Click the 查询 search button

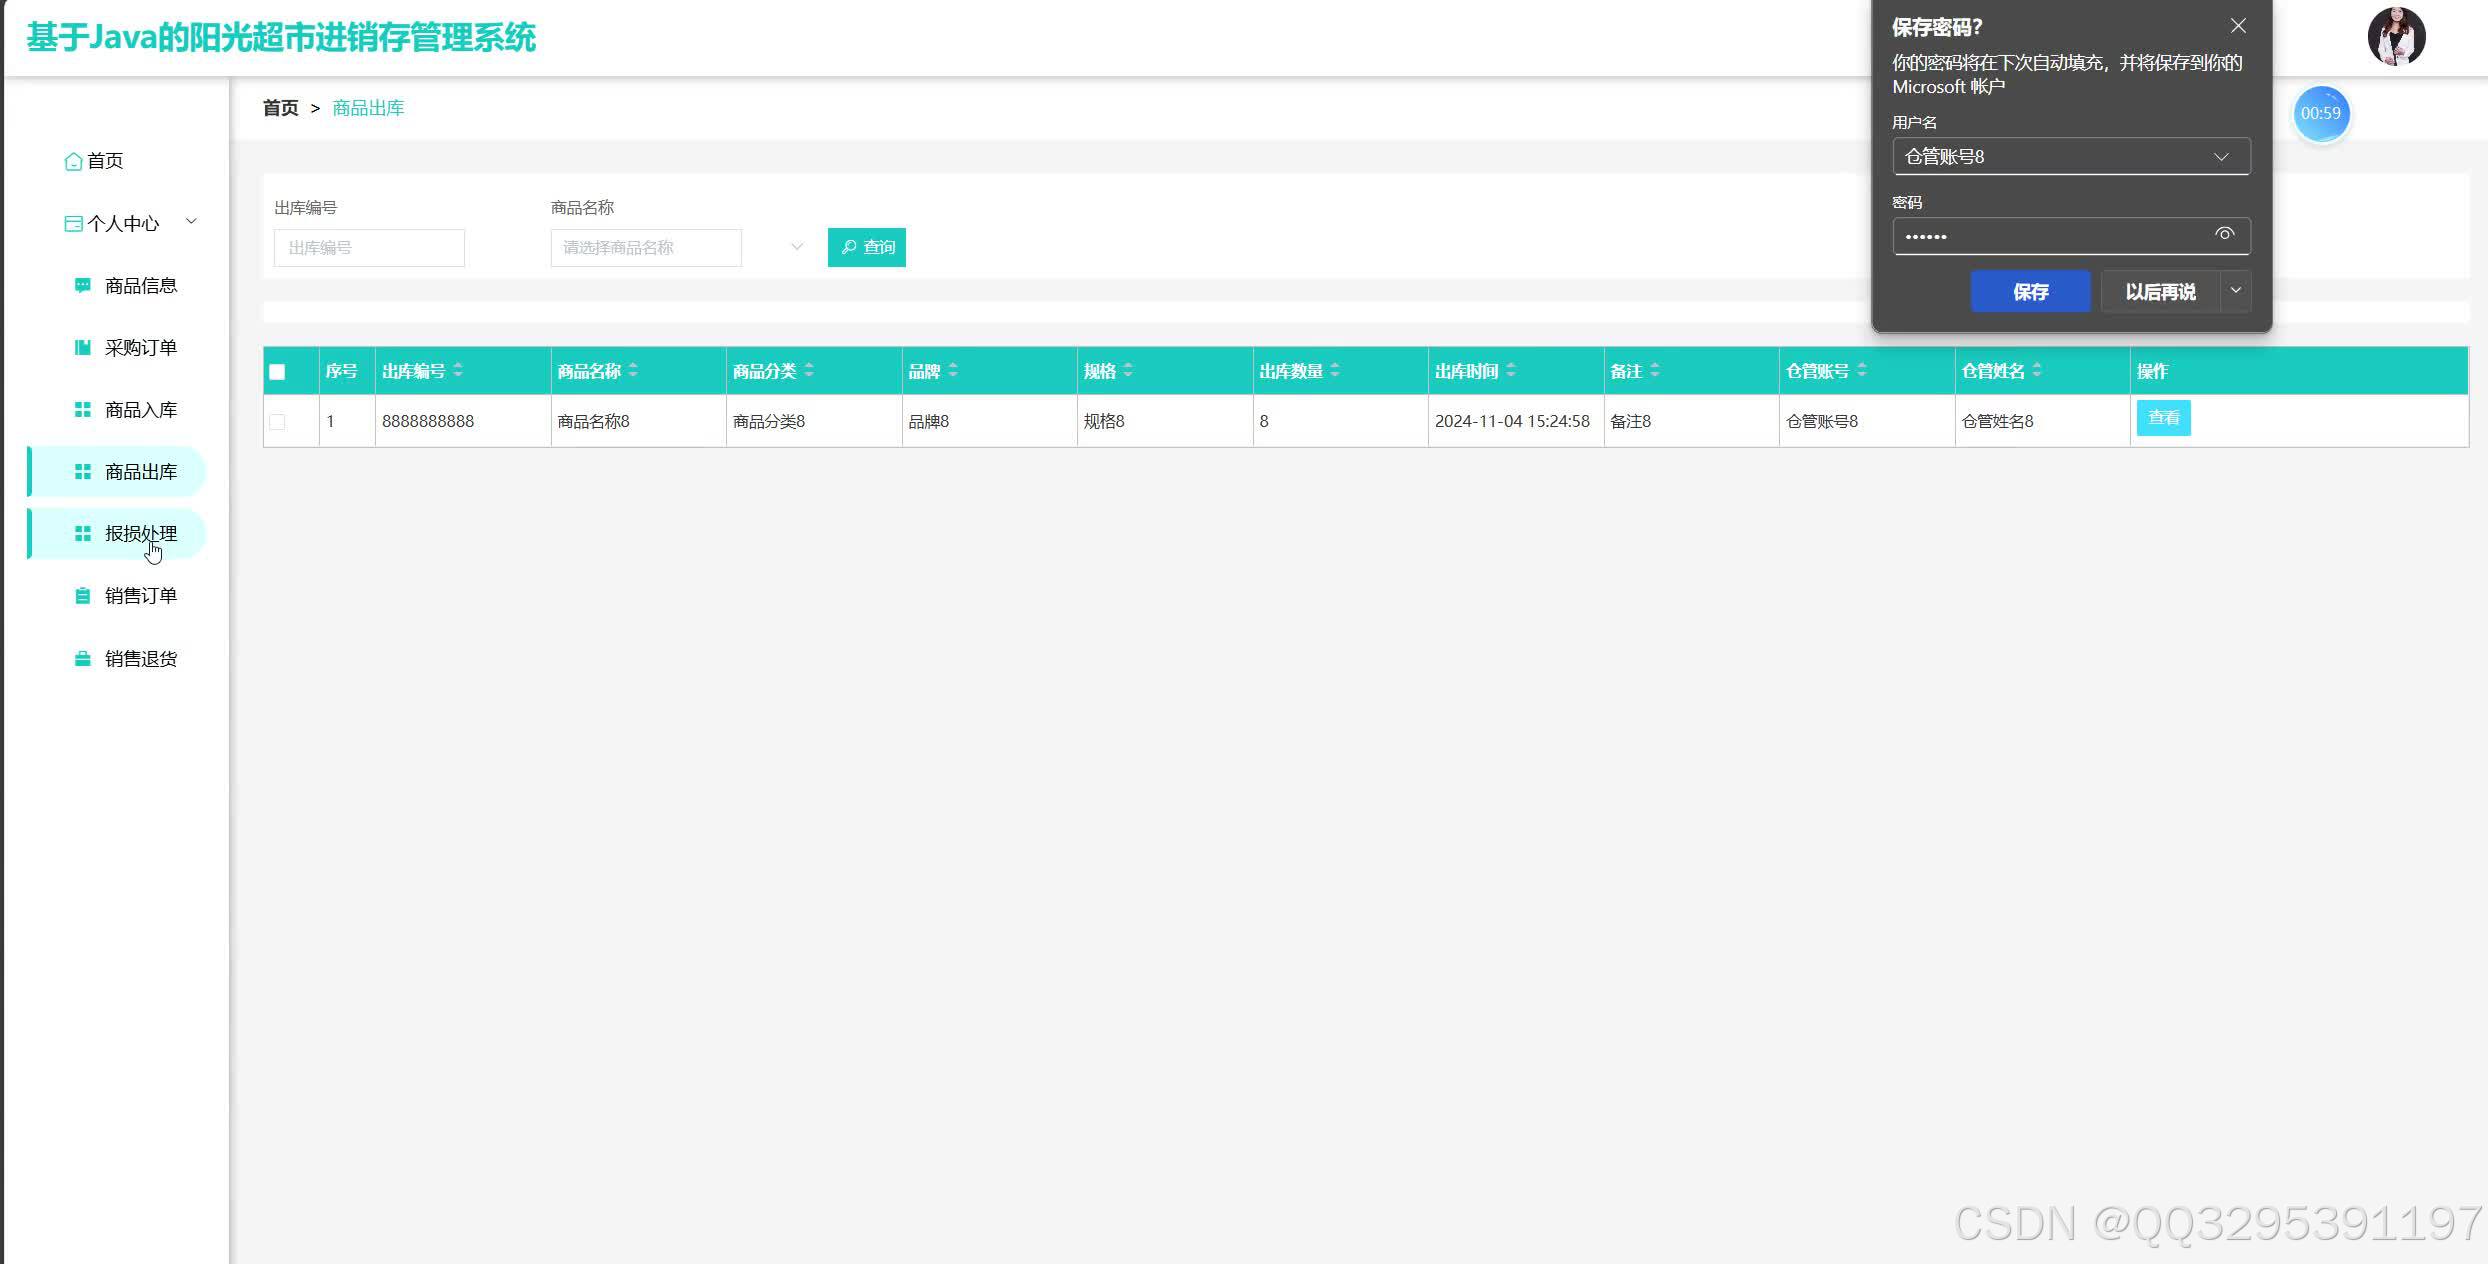(x=867, y=247)
